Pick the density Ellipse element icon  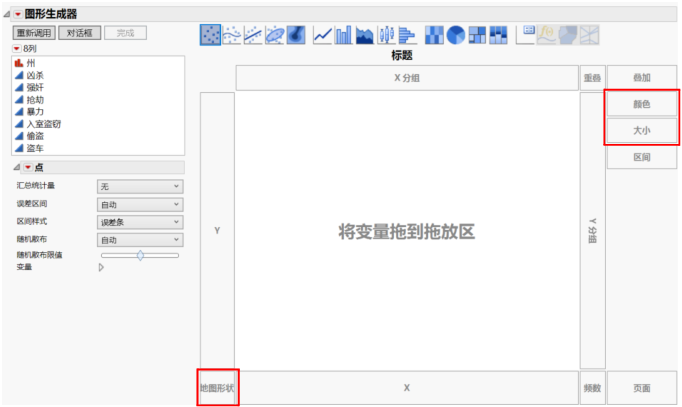[274, 35]
